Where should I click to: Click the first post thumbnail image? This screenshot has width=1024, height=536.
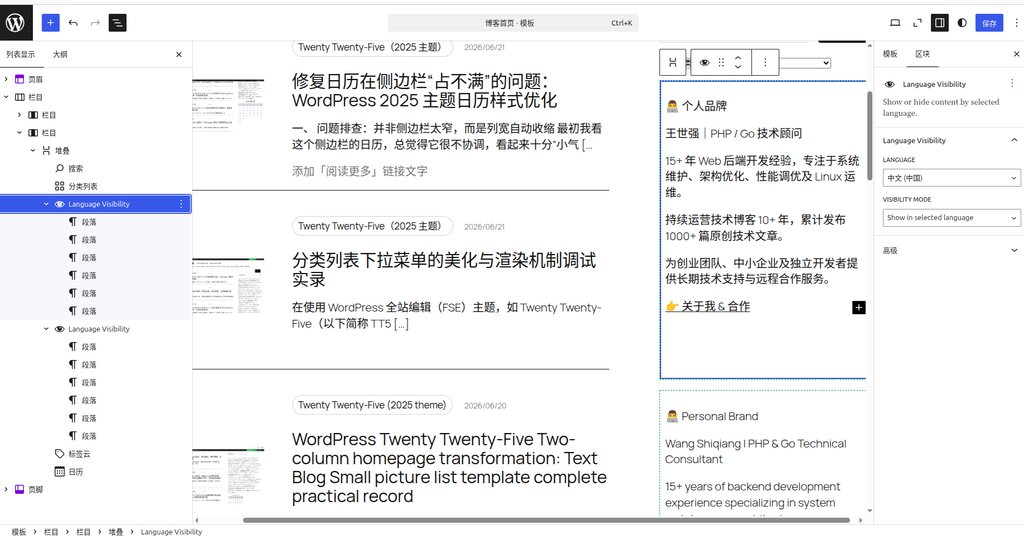[228, 102]
